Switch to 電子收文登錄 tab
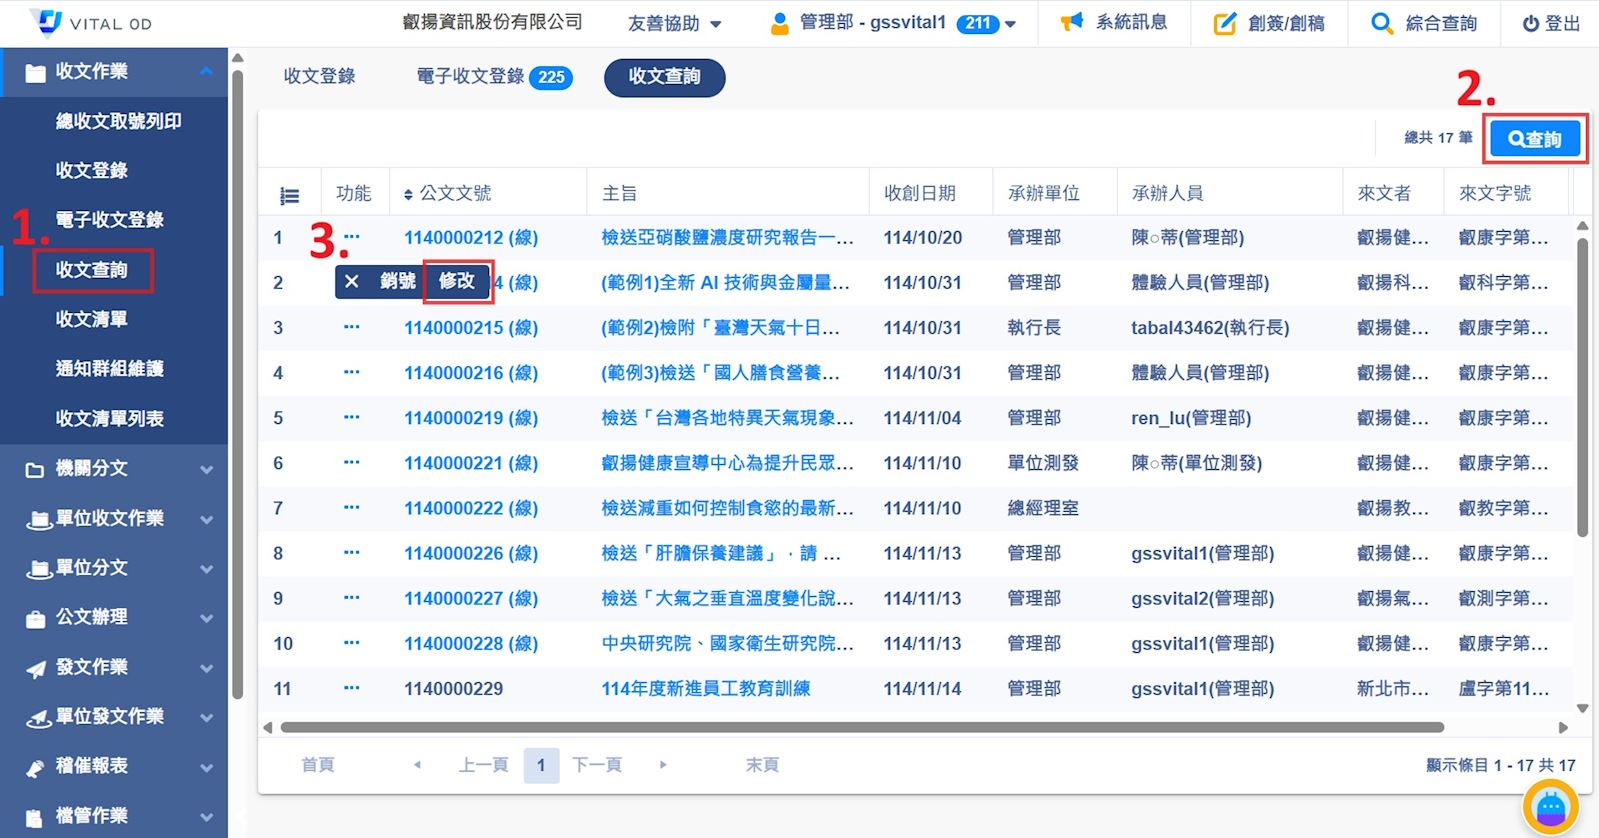 (x=493, y=77)
